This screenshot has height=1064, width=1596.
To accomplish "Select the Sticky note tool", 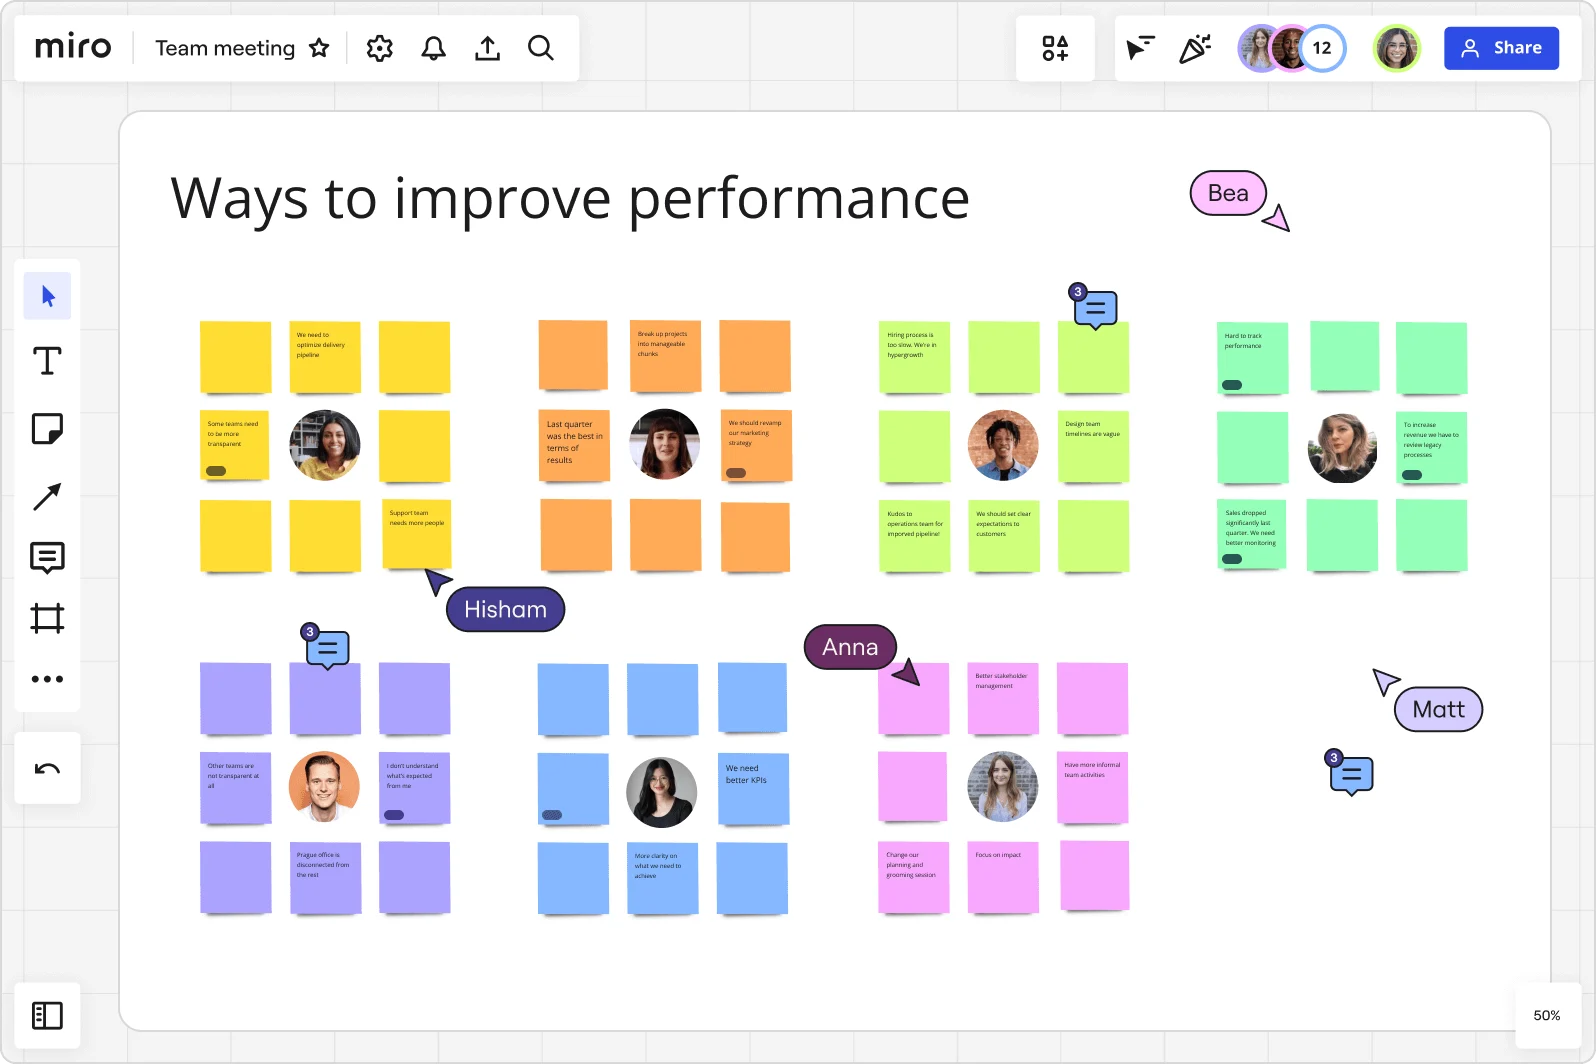I will (x=47, y=429).
